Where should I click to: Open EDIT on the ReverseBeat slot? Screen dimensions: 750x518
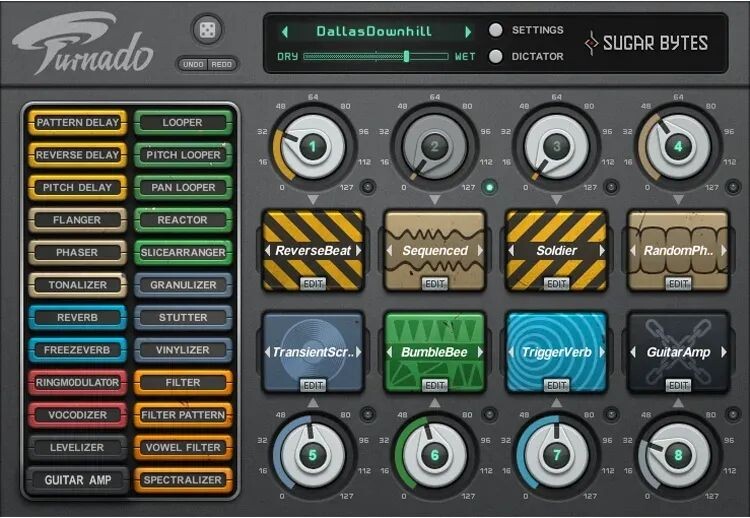pyautogui.click(x=313, y=284)
